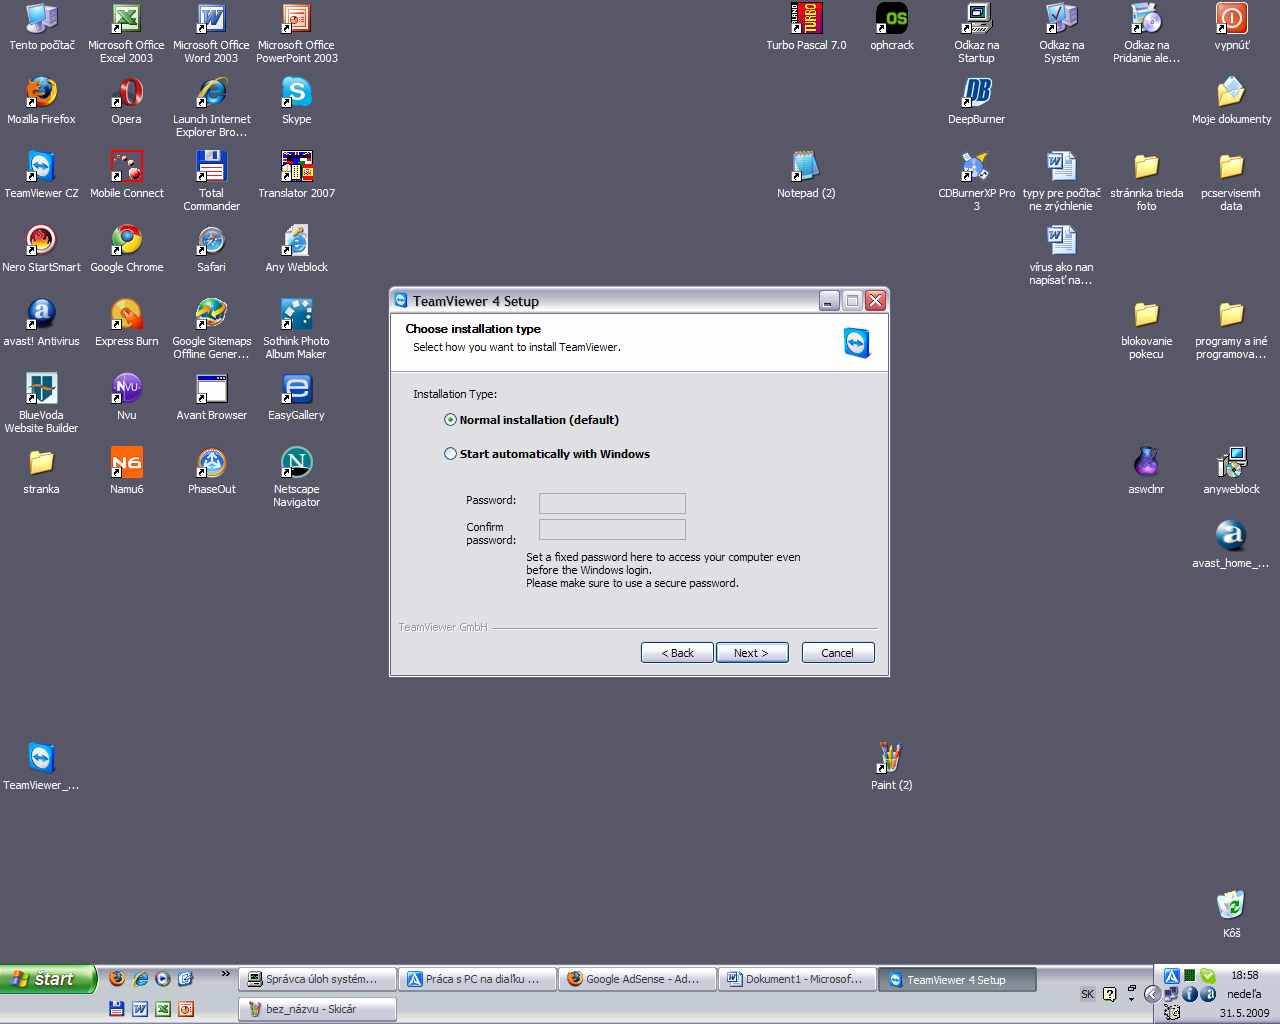Go back with the Back button
1280x1024 pixels.
(677, 653)
